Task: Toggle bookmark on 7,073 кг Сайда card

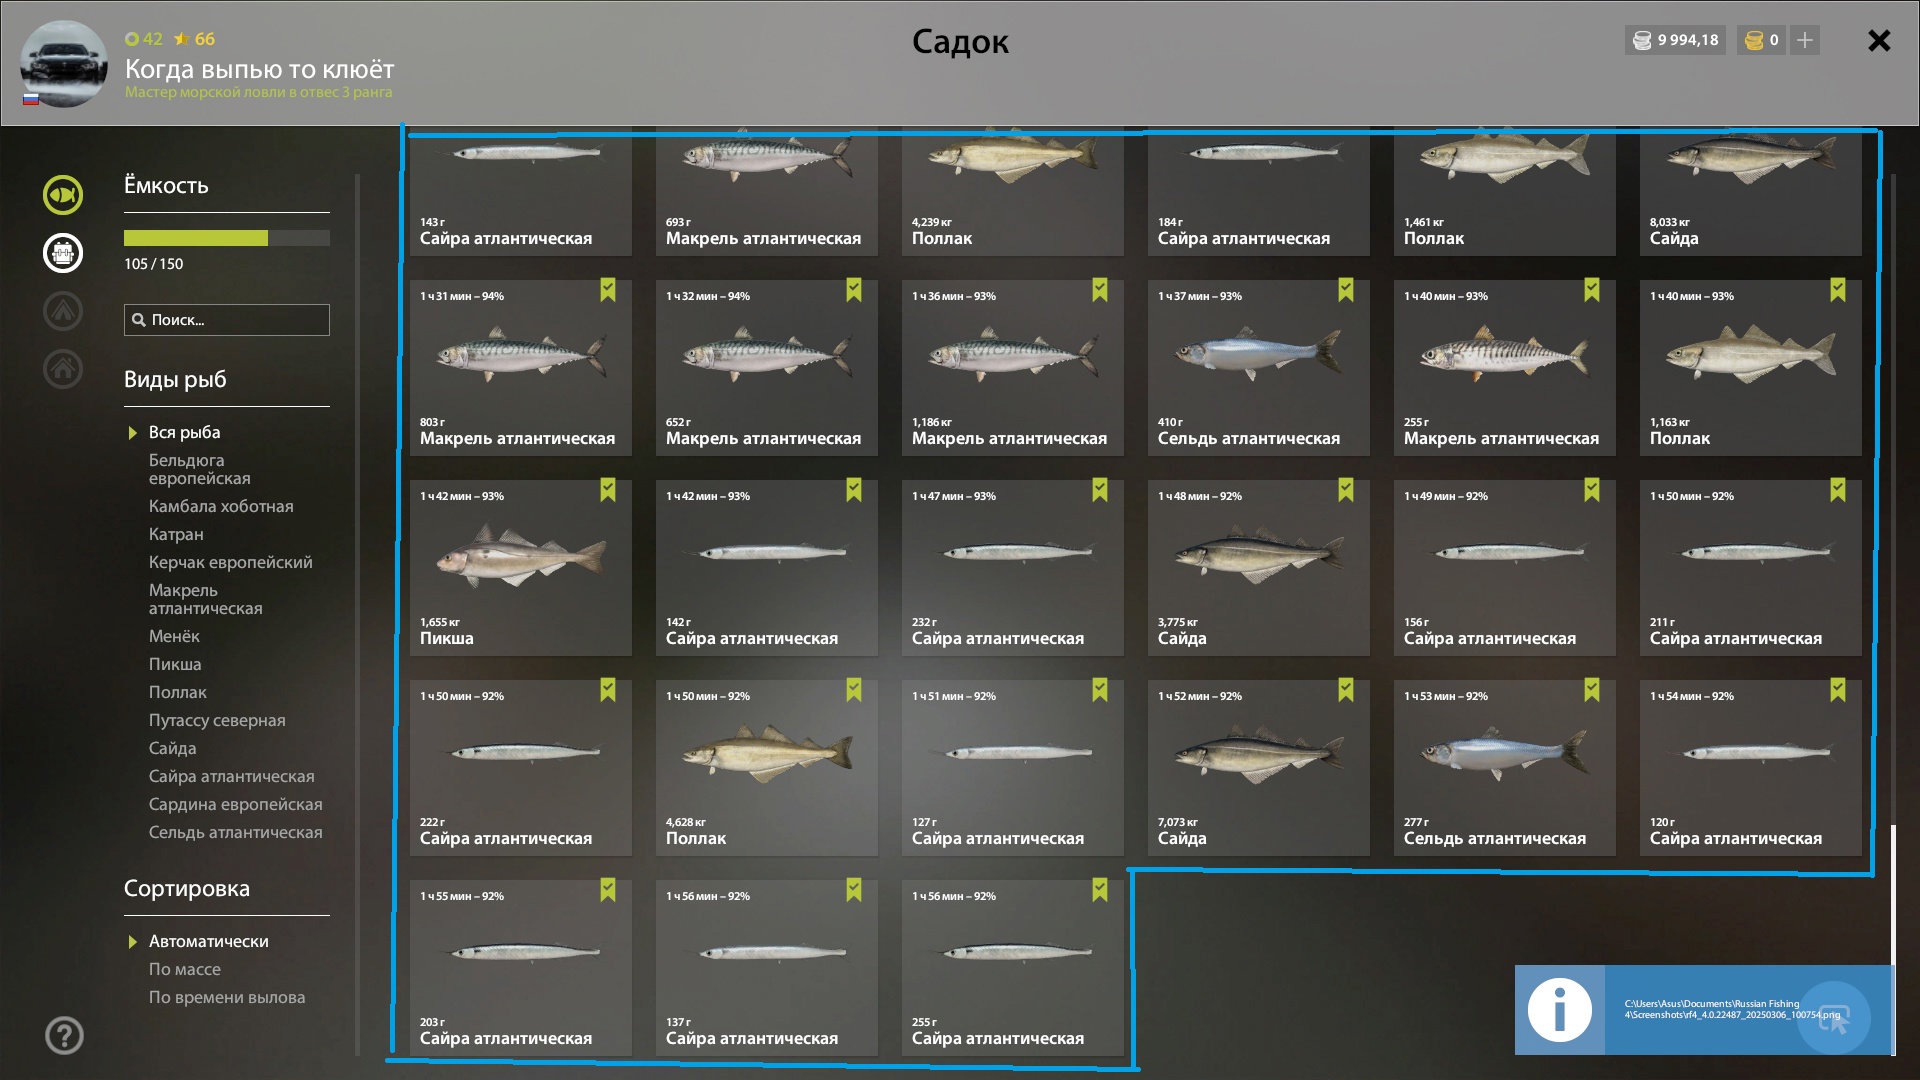Action: click(x=1346, y=690)
